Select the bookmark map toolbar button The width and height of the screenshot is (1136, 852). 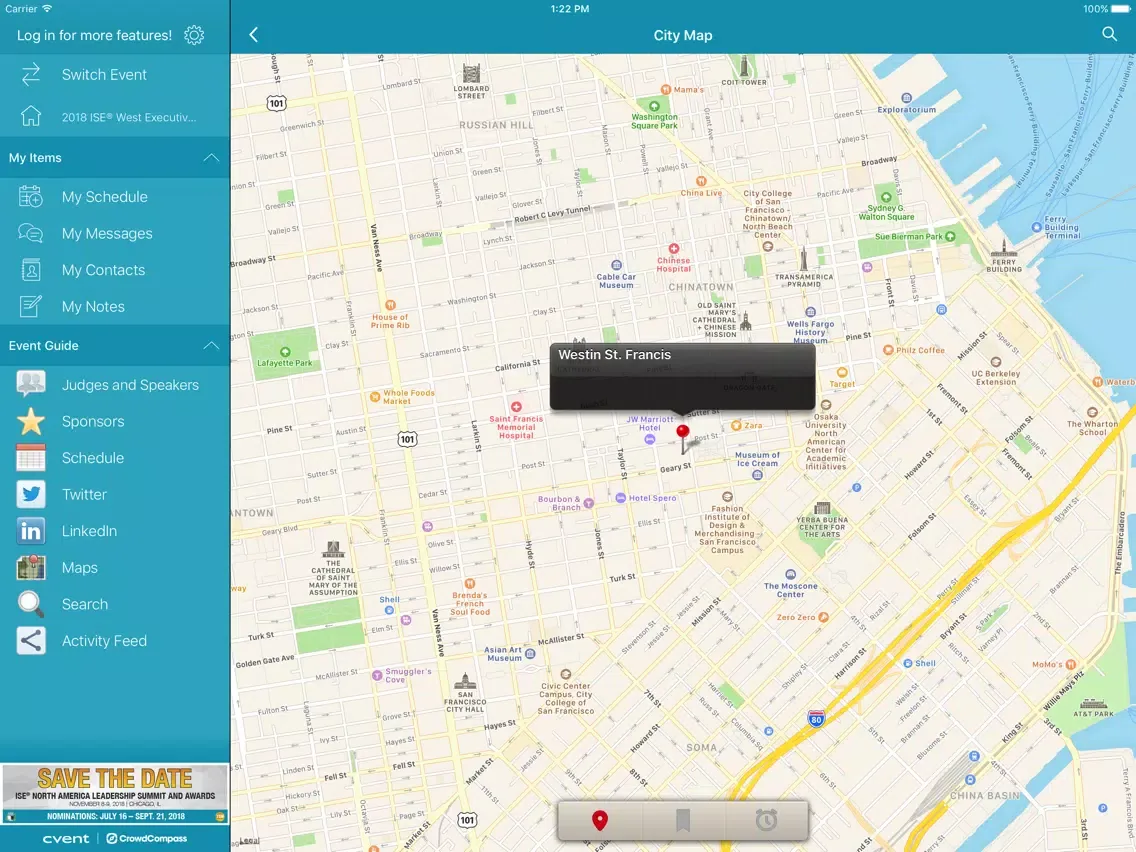tap(682, 820)
